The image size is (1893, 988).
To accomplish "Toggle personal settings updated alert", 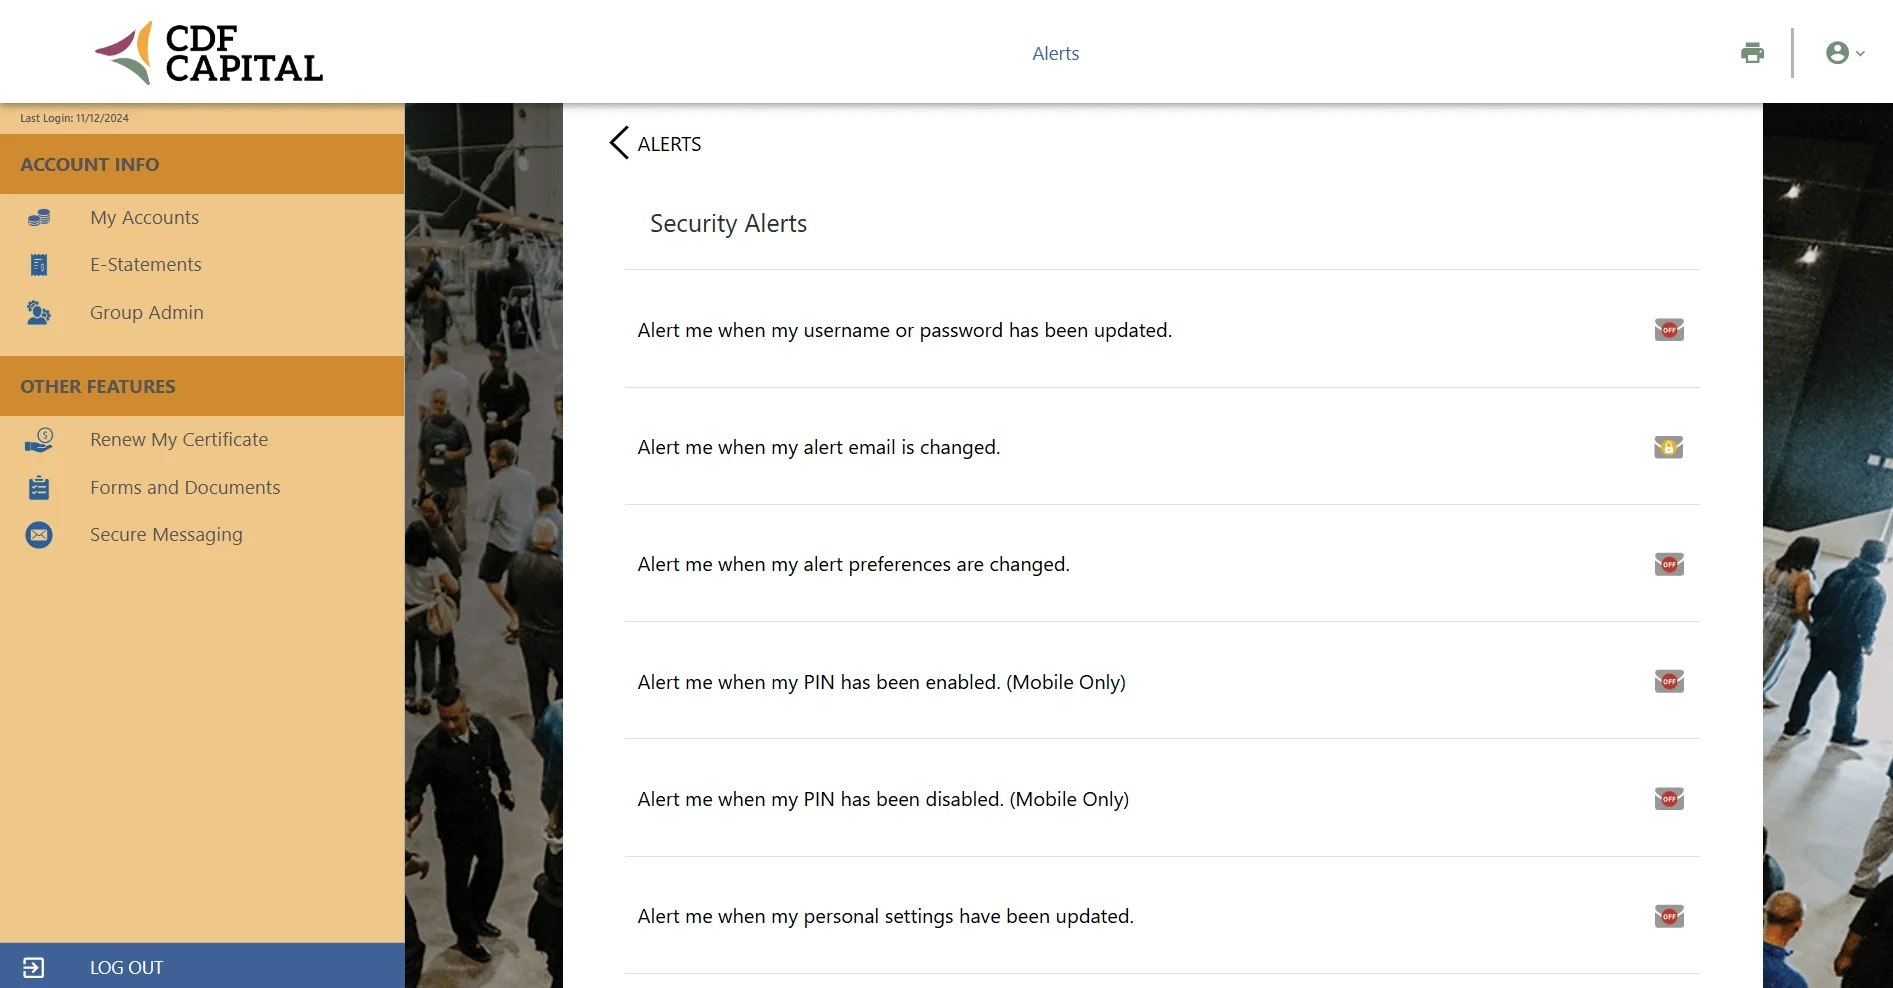I will coord(1668,917).
